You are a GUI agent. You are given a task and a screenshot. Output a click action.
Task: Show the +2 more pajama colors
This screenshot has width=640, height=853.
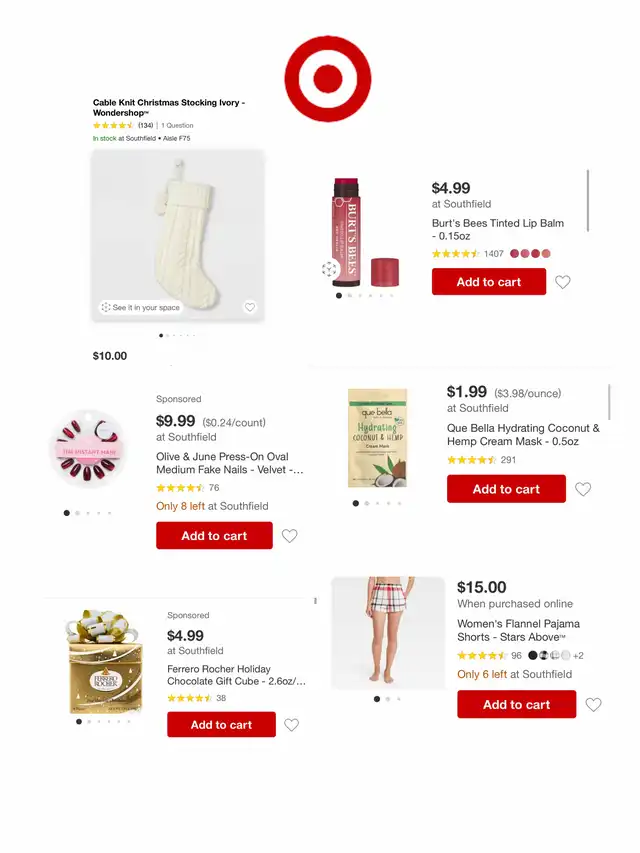pyautogui.click(x=578, y=656)
